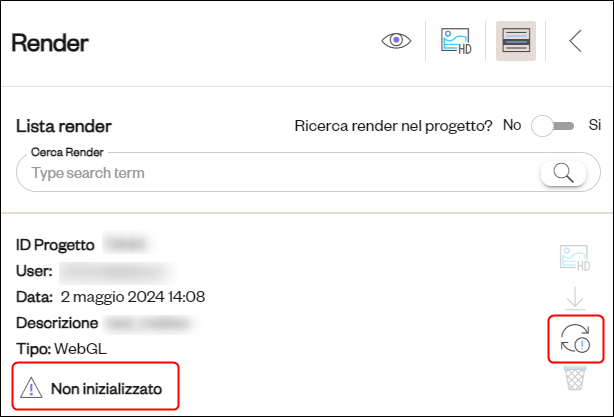Click the 'Si' label beside switch
614x417 pixels.
point(595,125)
